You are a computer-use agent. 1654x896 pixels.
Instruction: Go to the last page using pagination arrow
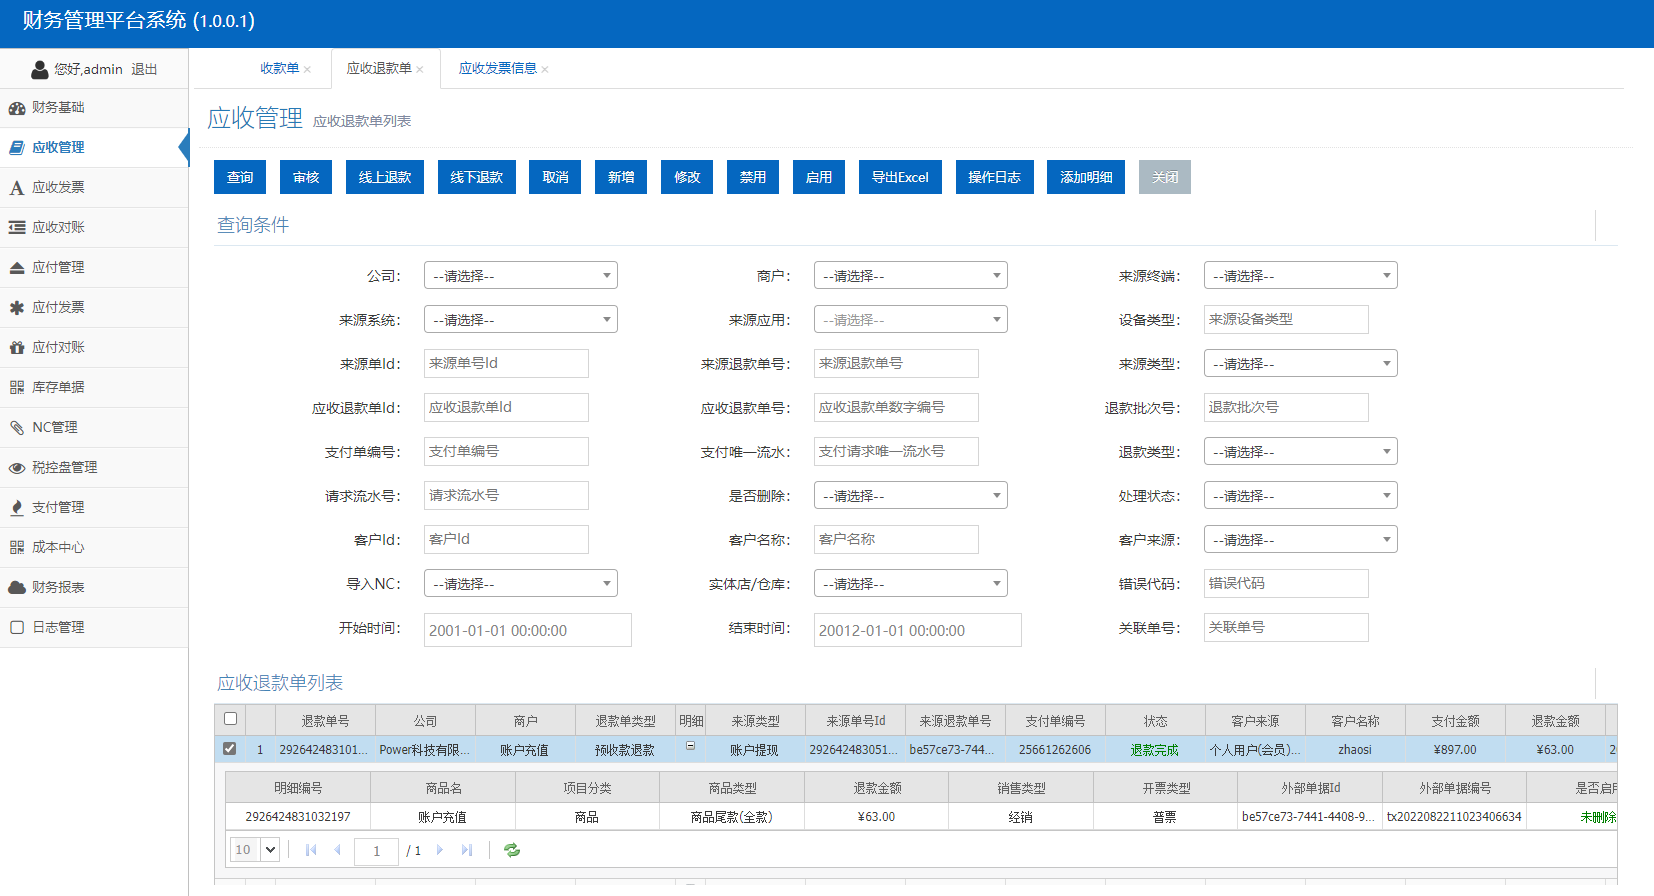click(466, 850)
